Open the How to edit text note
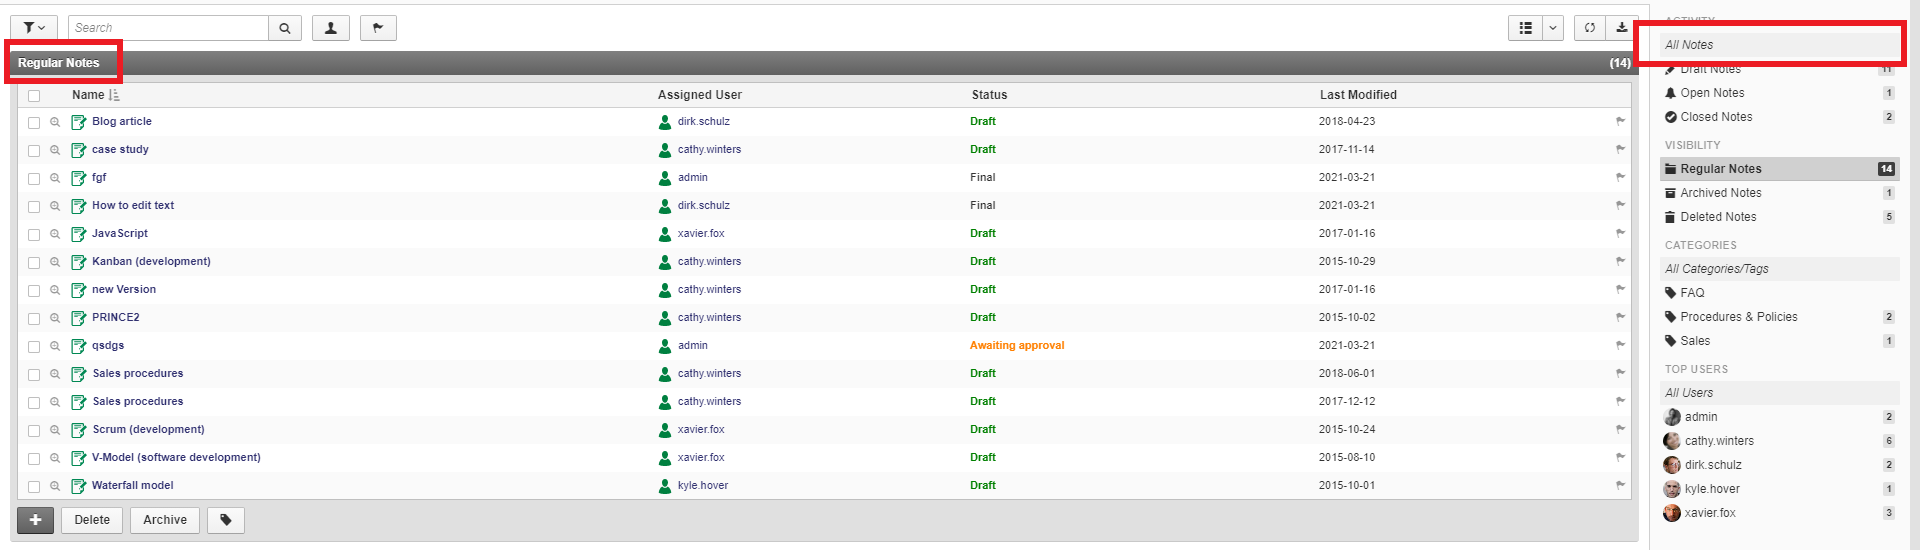This screenshot has width=1920, height=550. pyautogui.click(x=133, y=205)
